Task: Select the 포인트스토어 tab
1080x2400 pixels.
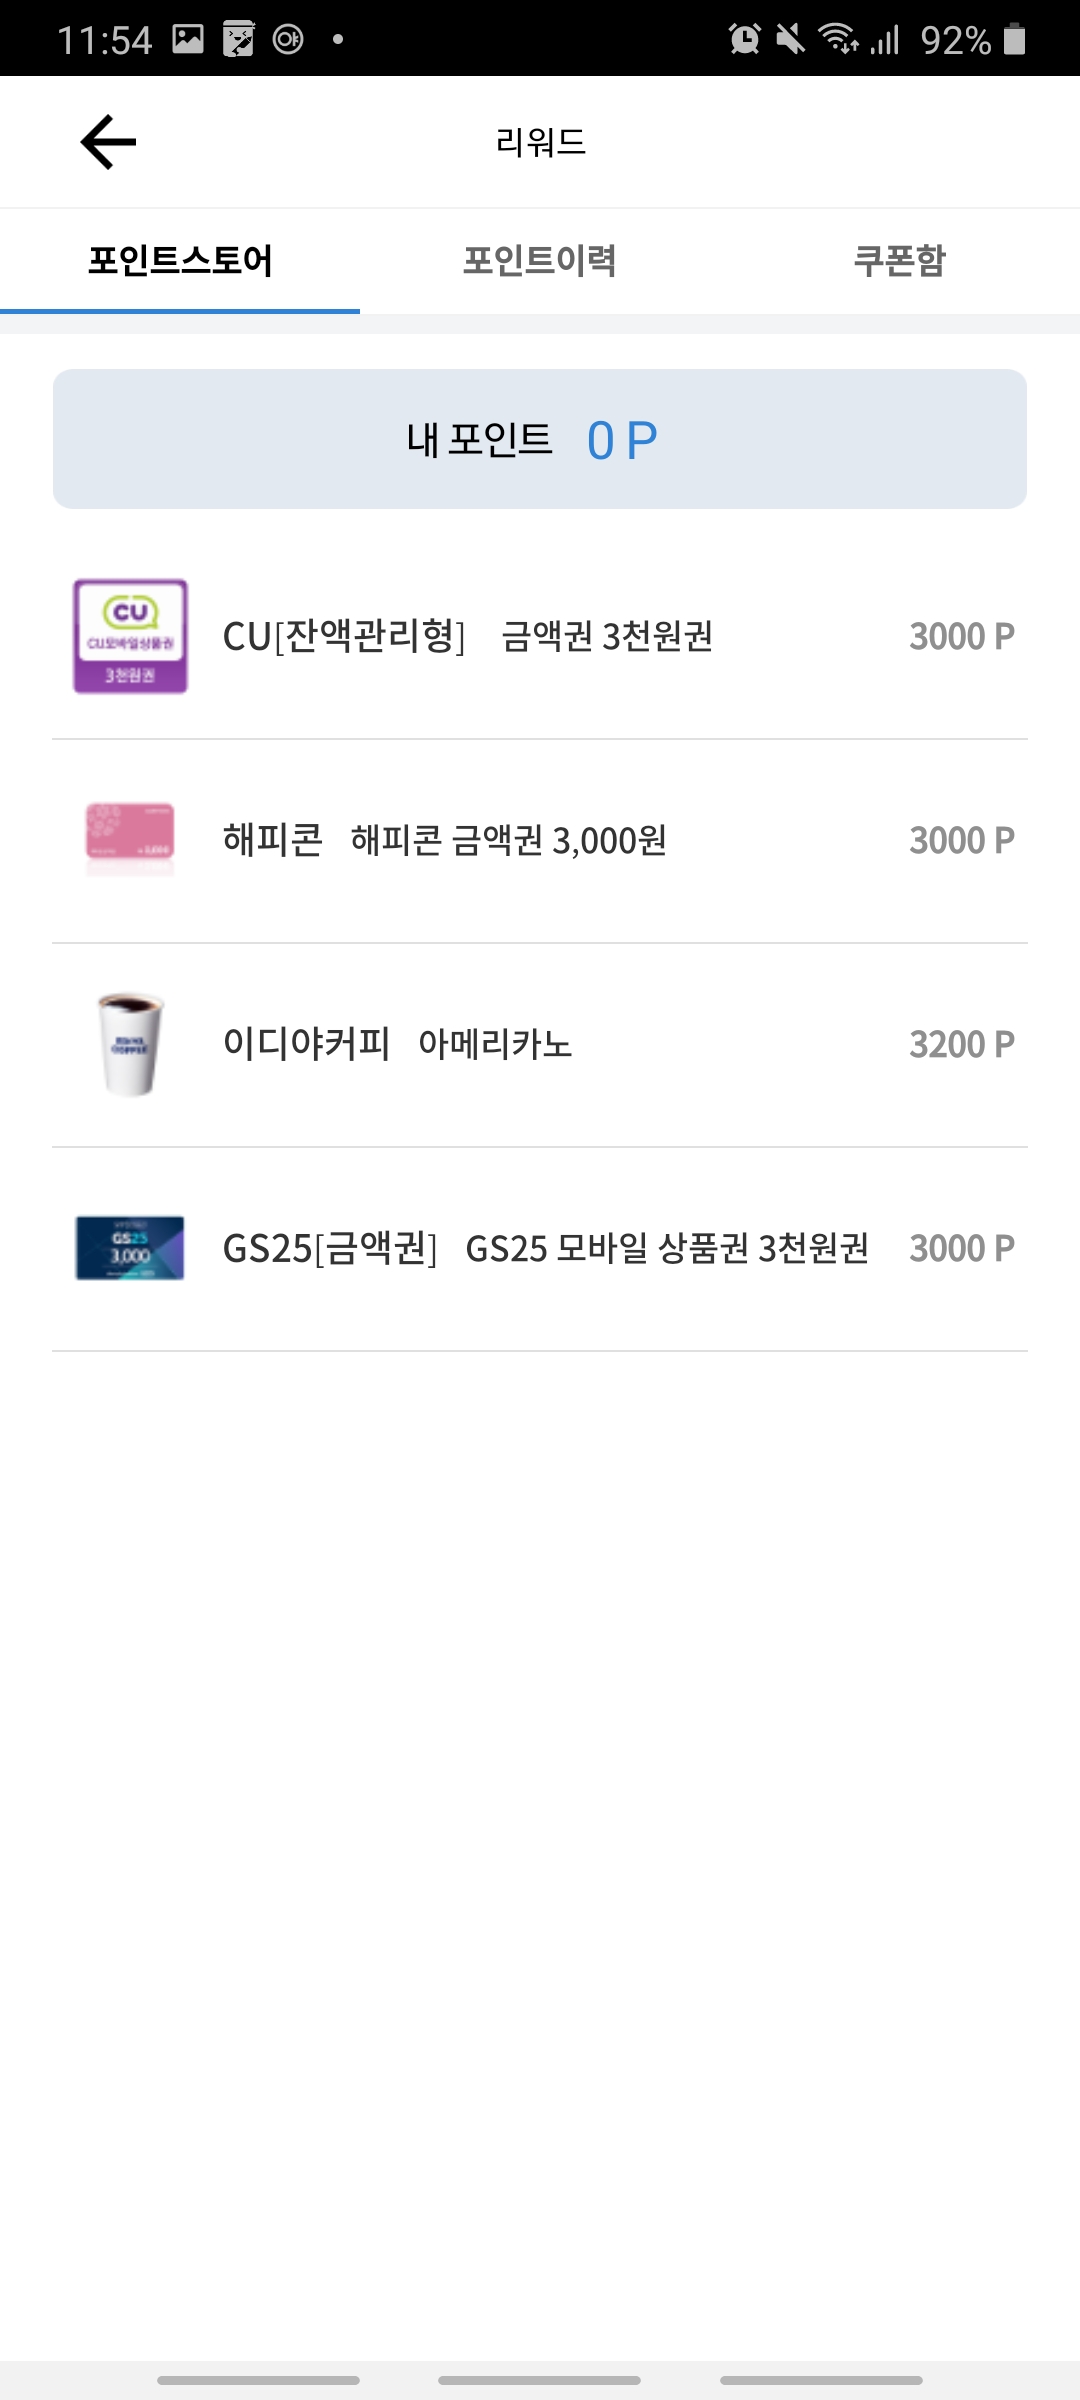Action: click(180, 261)
